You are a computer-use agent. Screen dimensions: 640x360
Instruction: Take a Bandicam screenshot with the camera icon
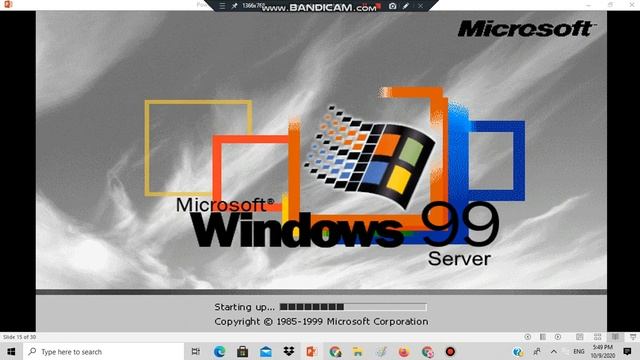click(392, 6)
